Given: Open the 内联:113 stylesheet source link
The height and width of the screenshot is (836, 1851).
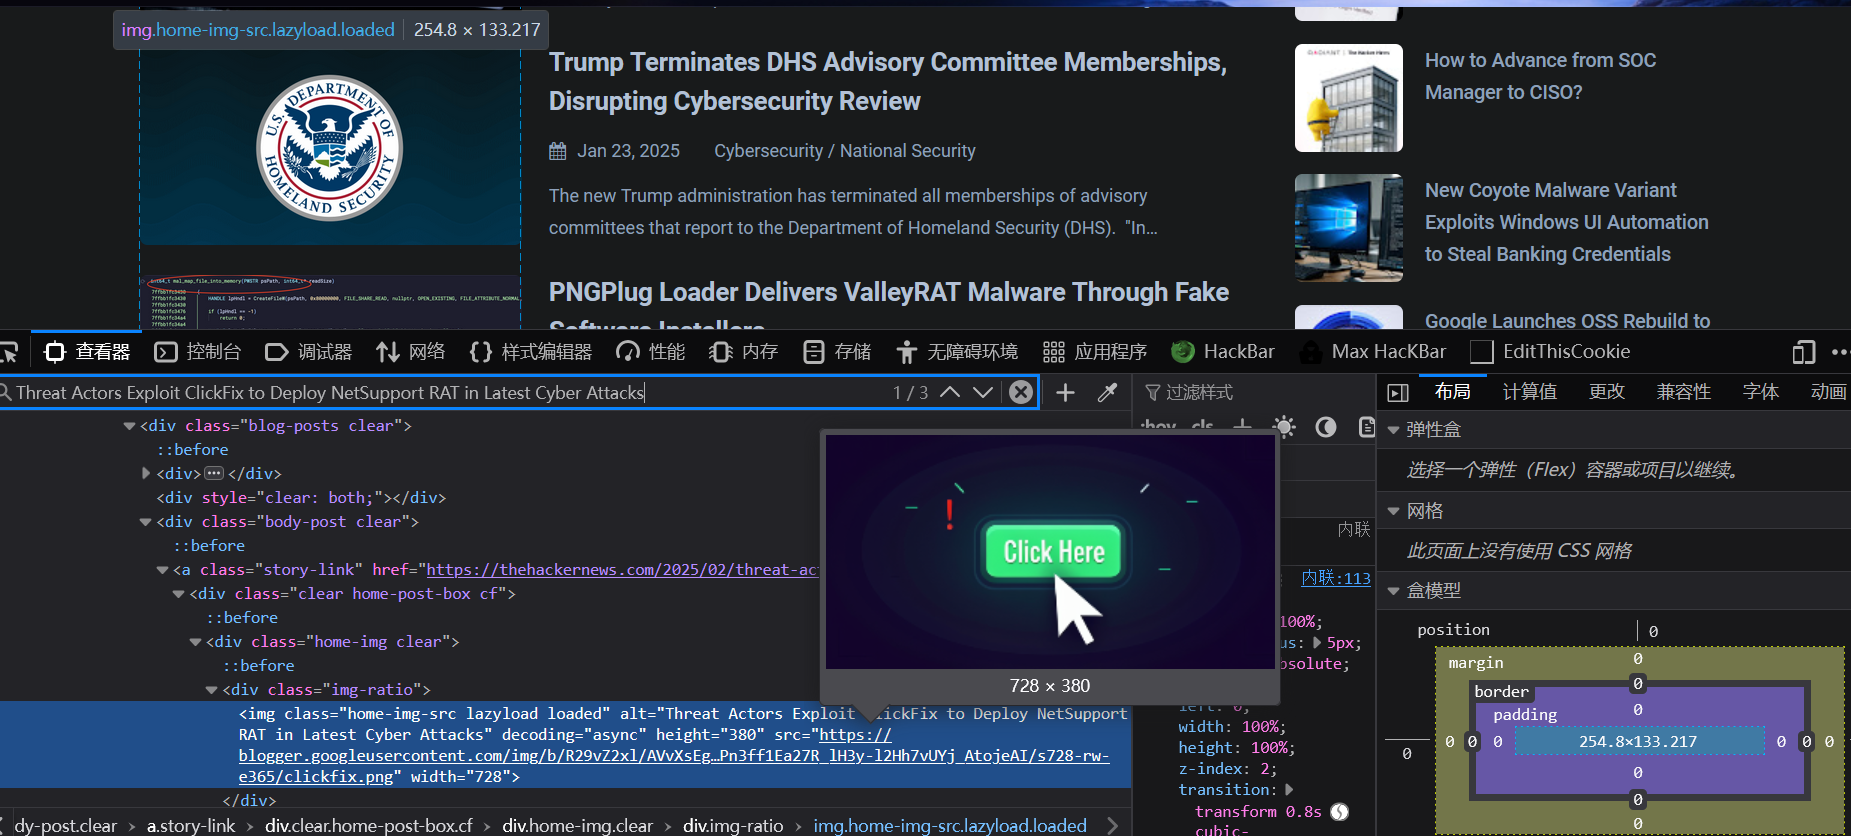Looking at the screenshot, I should point(1336,578).
